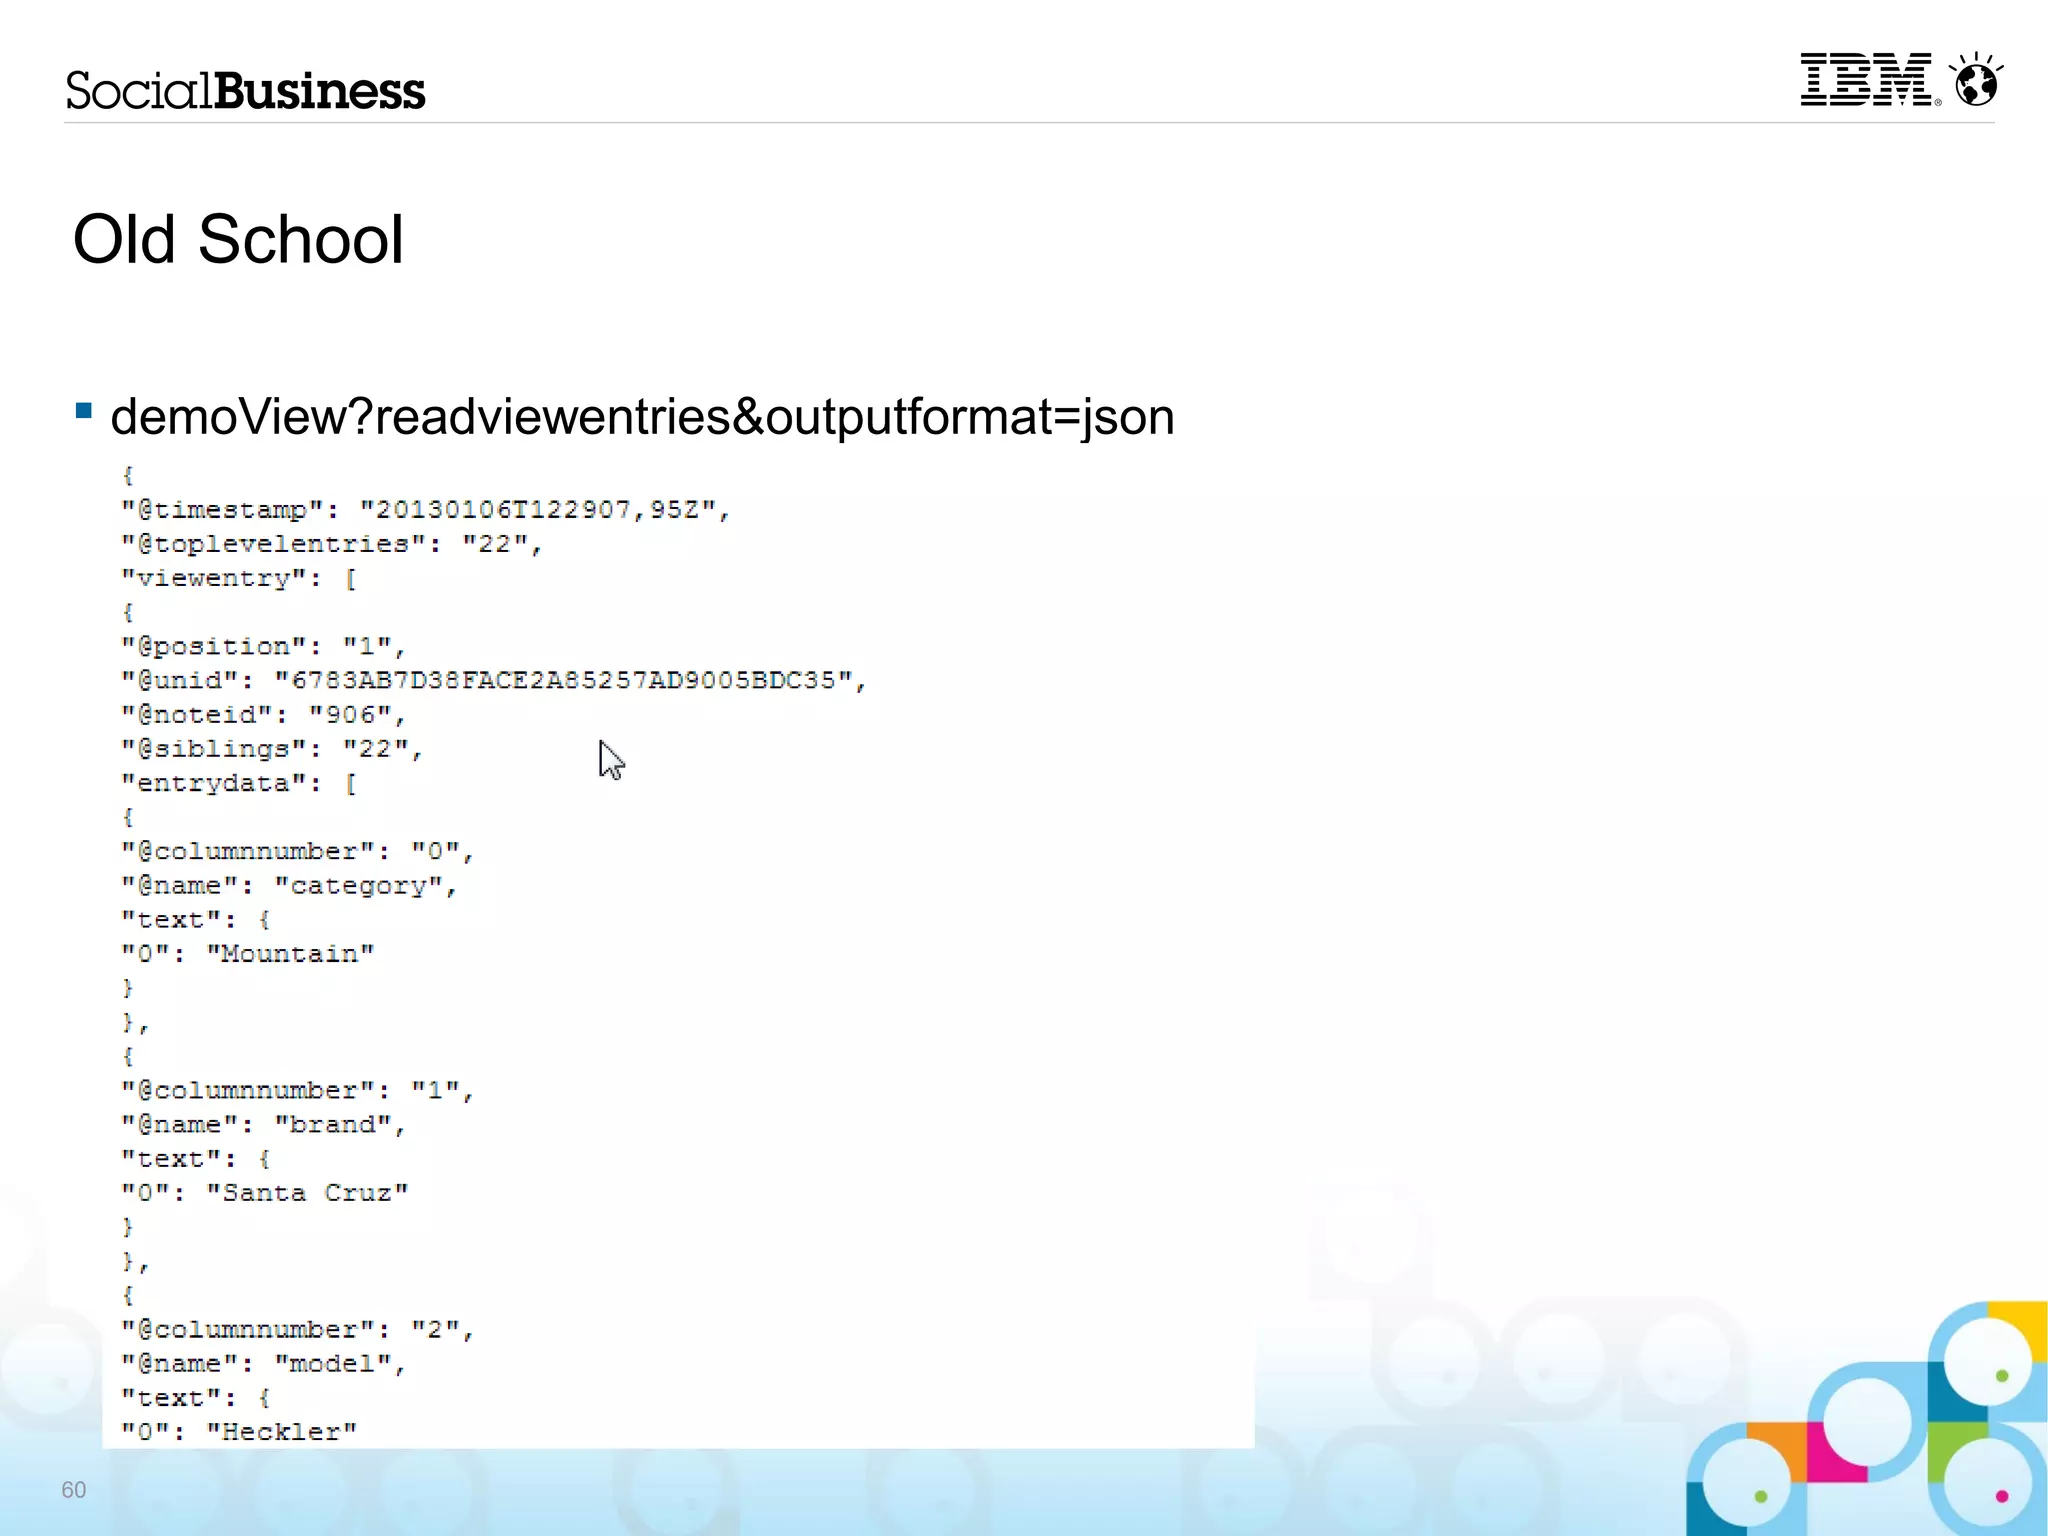Viewport: 2048px width, 1536px height.
Task: Select the "0": "Santa Cruz" line
Action: (264, 1193)
